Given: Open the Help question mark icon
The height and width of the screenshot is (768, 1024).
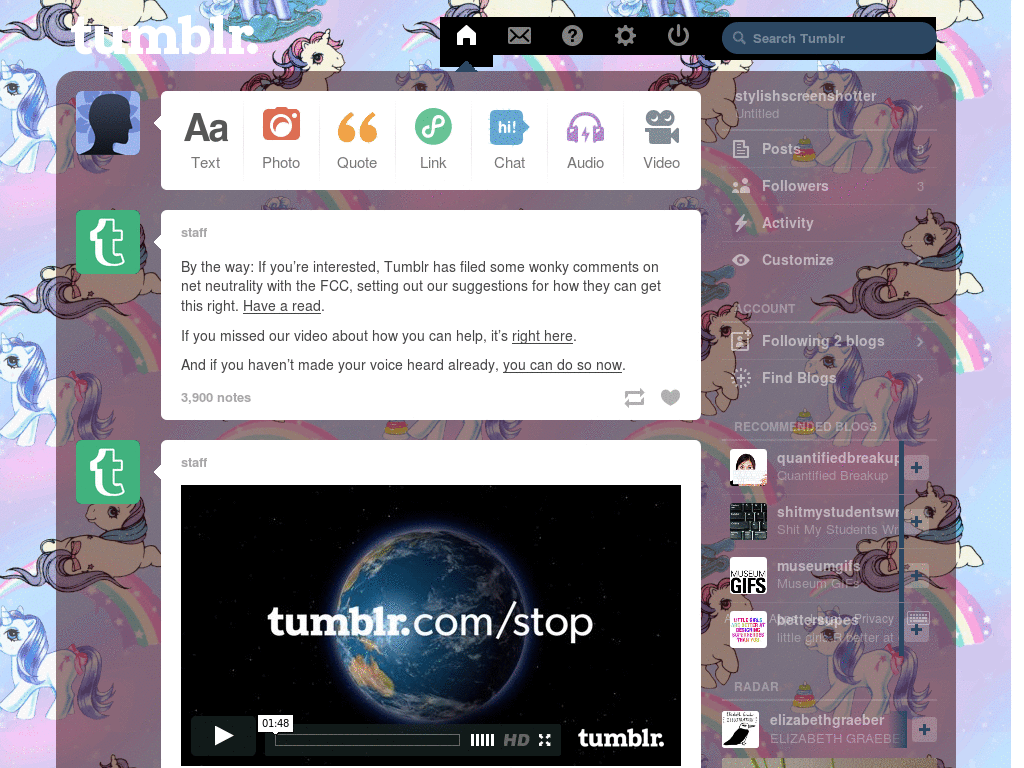Looking at the screenshot, I should [572, 35].
